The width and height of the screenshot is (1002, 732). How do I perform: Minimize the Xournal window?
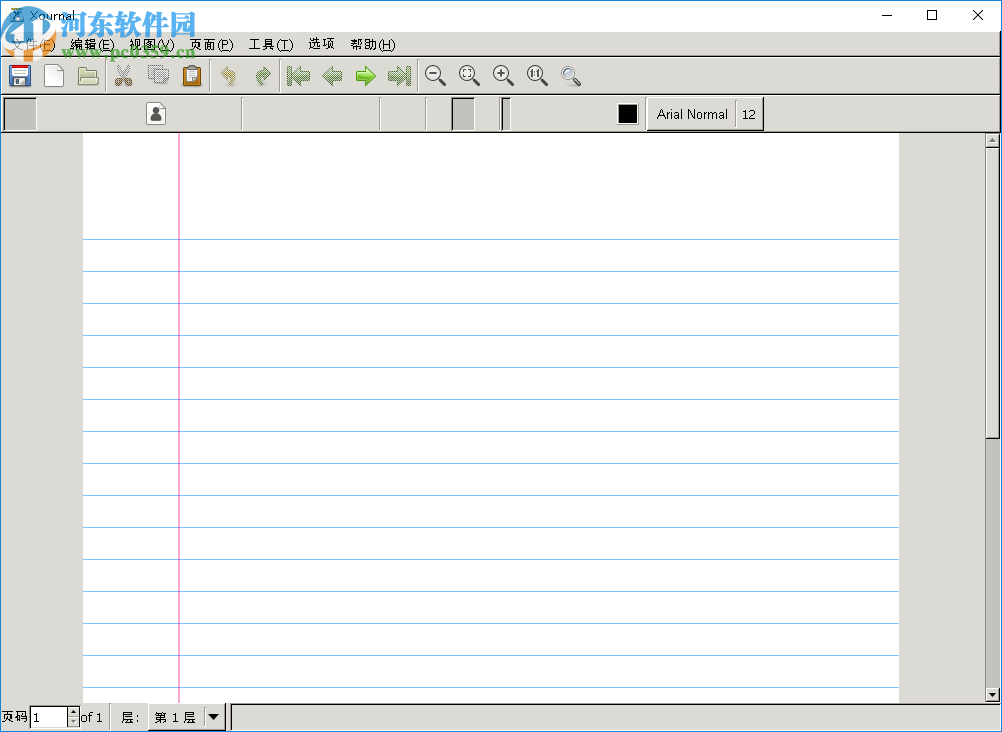pos(887,15)
